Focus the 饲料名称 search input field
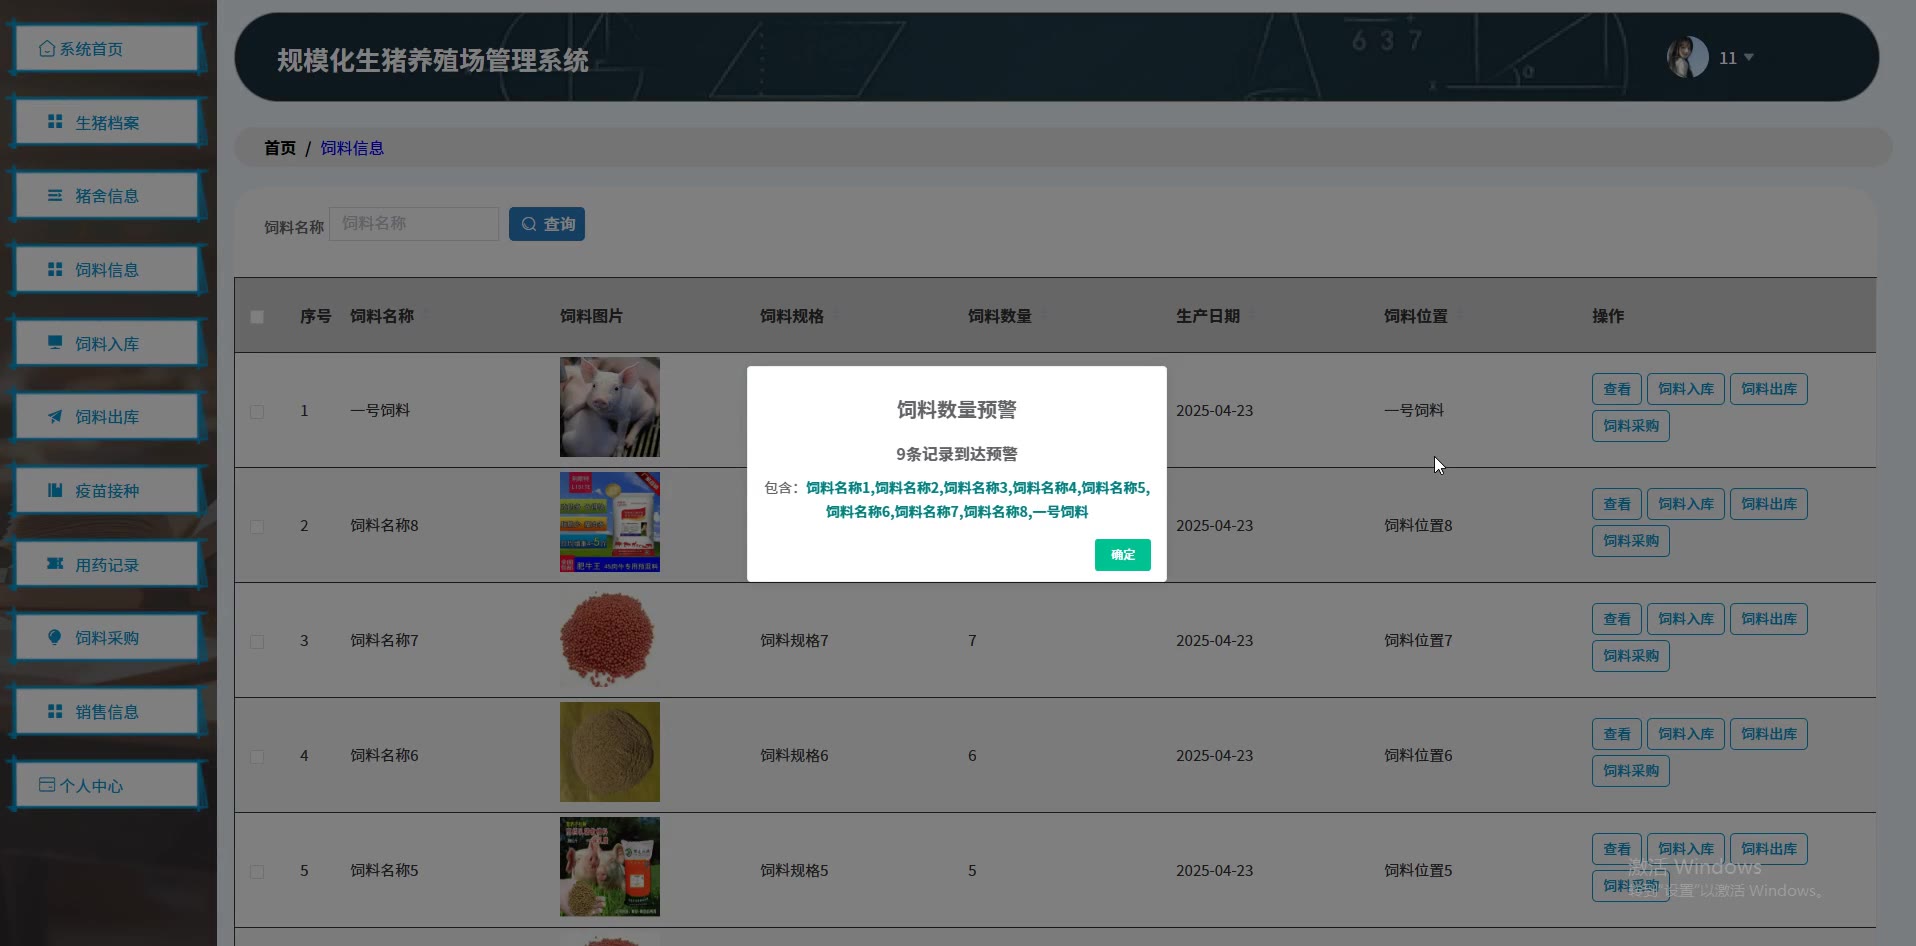1916x946 pixels. [414, 224]
